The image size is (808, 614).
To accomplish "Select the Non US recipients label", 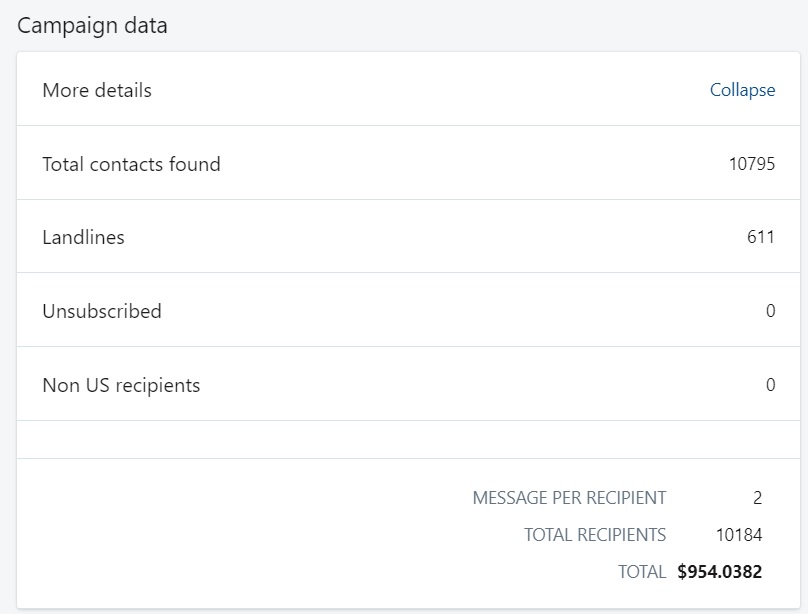I will click(121, 385).
